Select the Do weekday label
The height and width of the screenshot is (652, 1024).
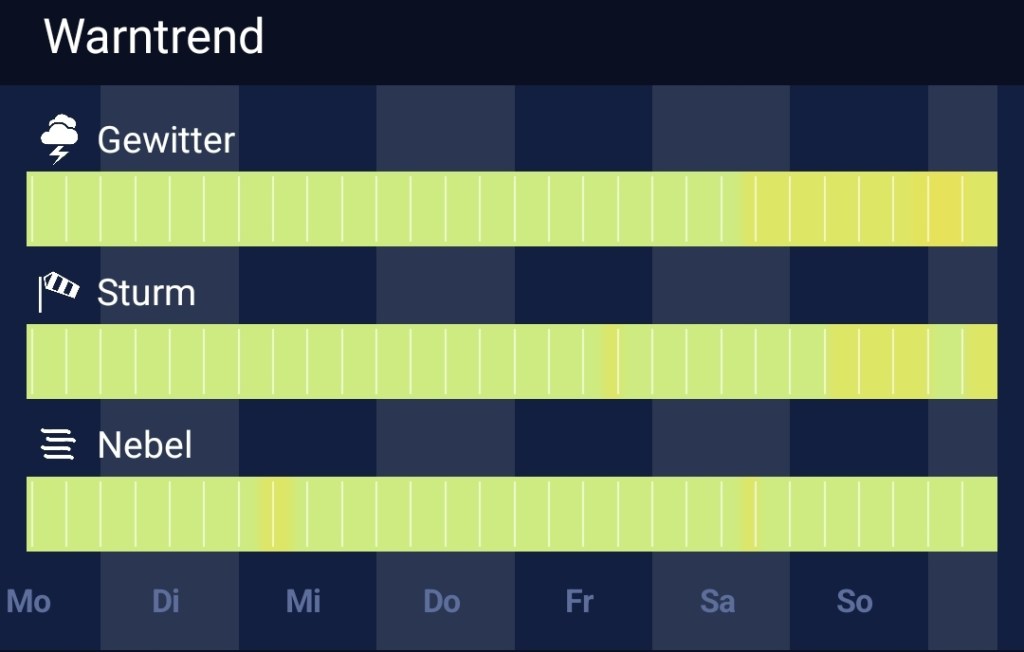pos(442,601)
